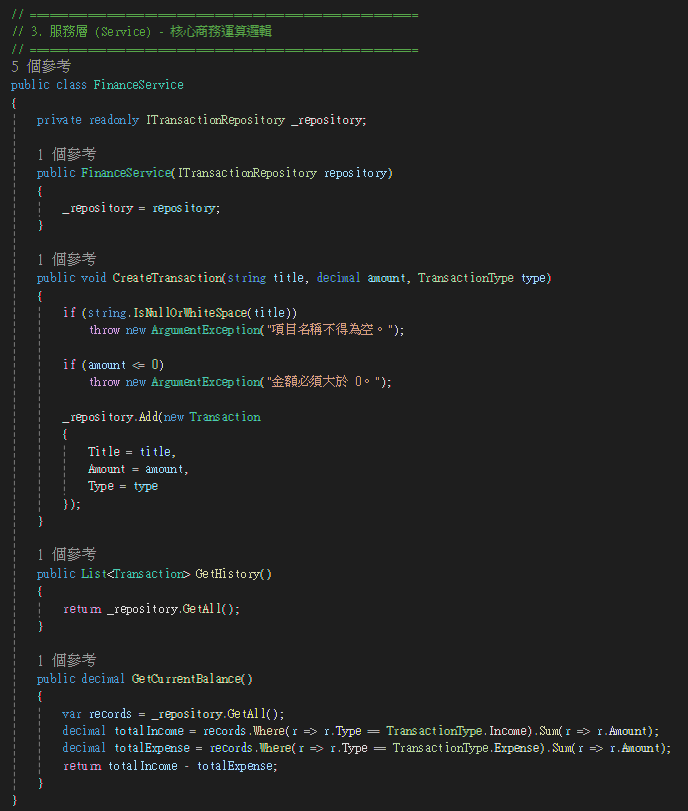Open "1 個參考" CodeLens above the FinanceService constructor

pos(66,154)
